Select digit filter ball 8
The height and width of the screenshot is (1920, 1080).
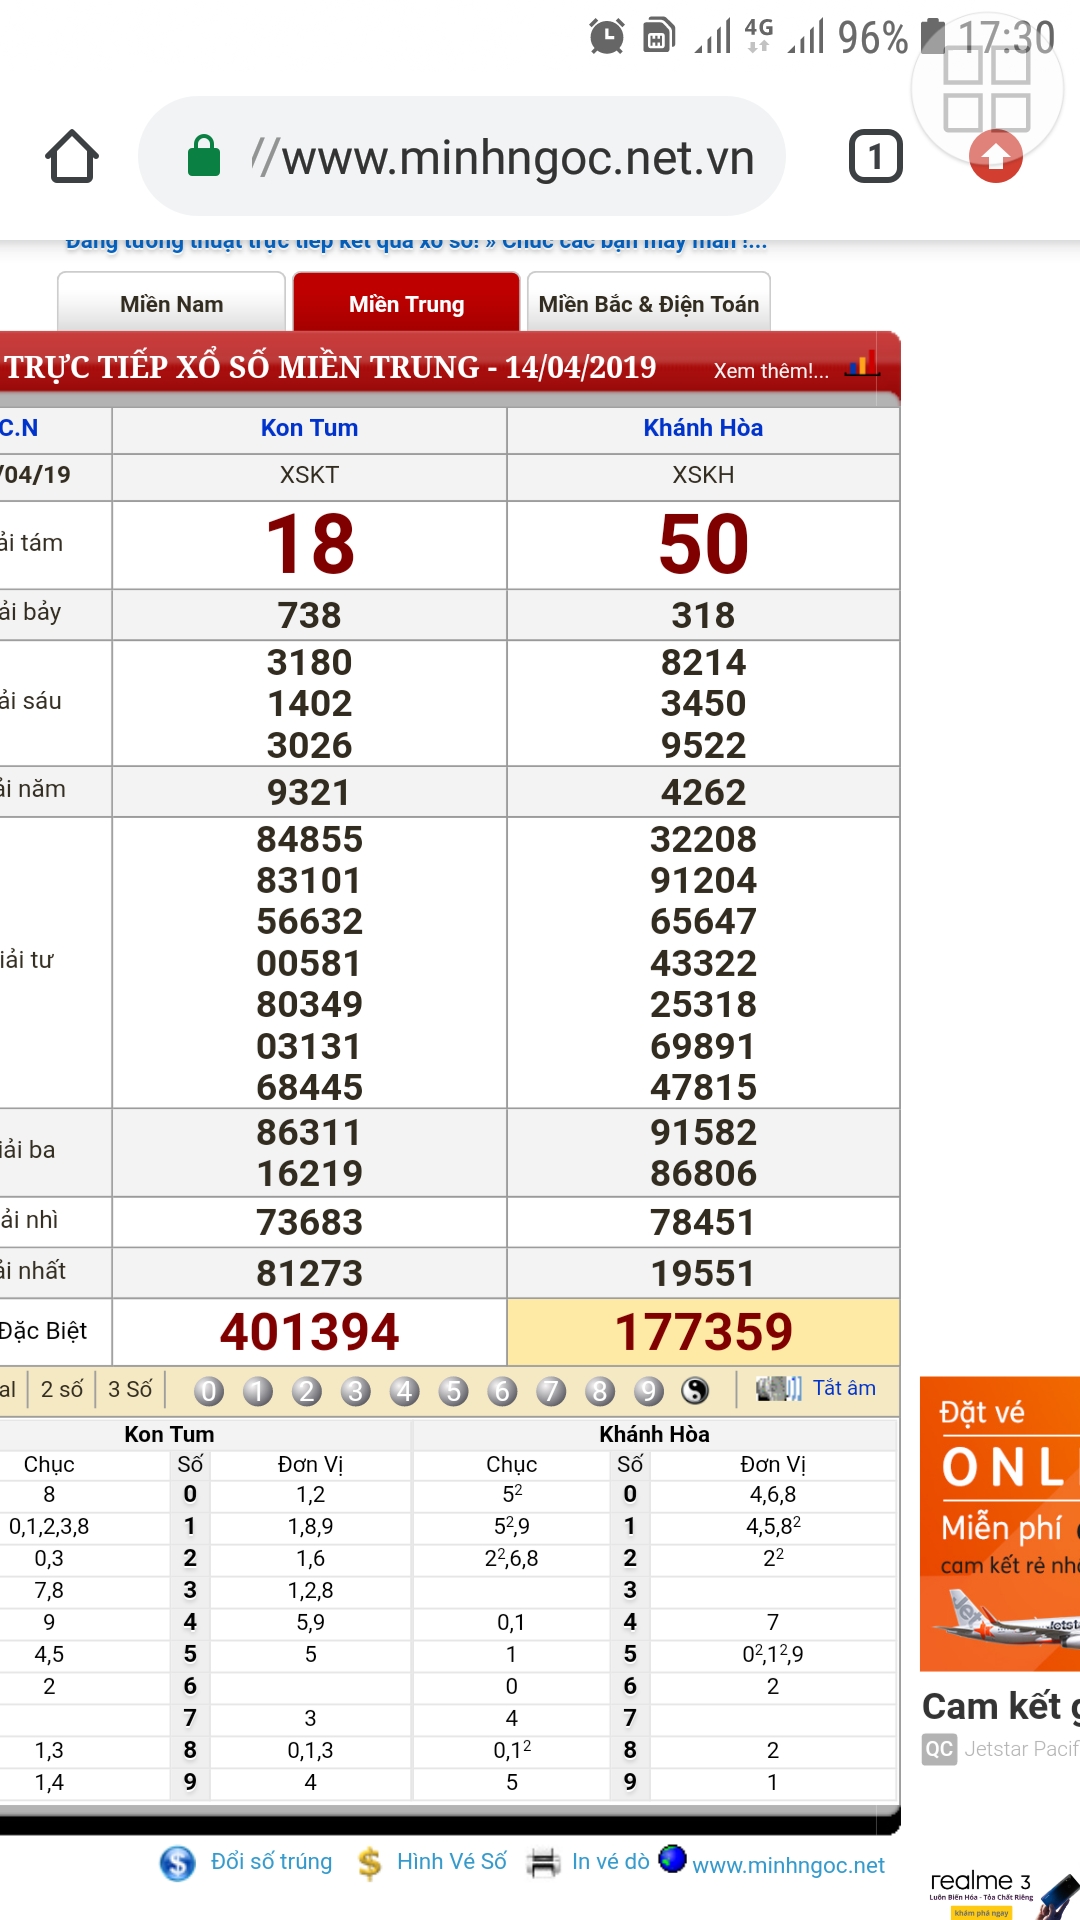coord(600,1391)
